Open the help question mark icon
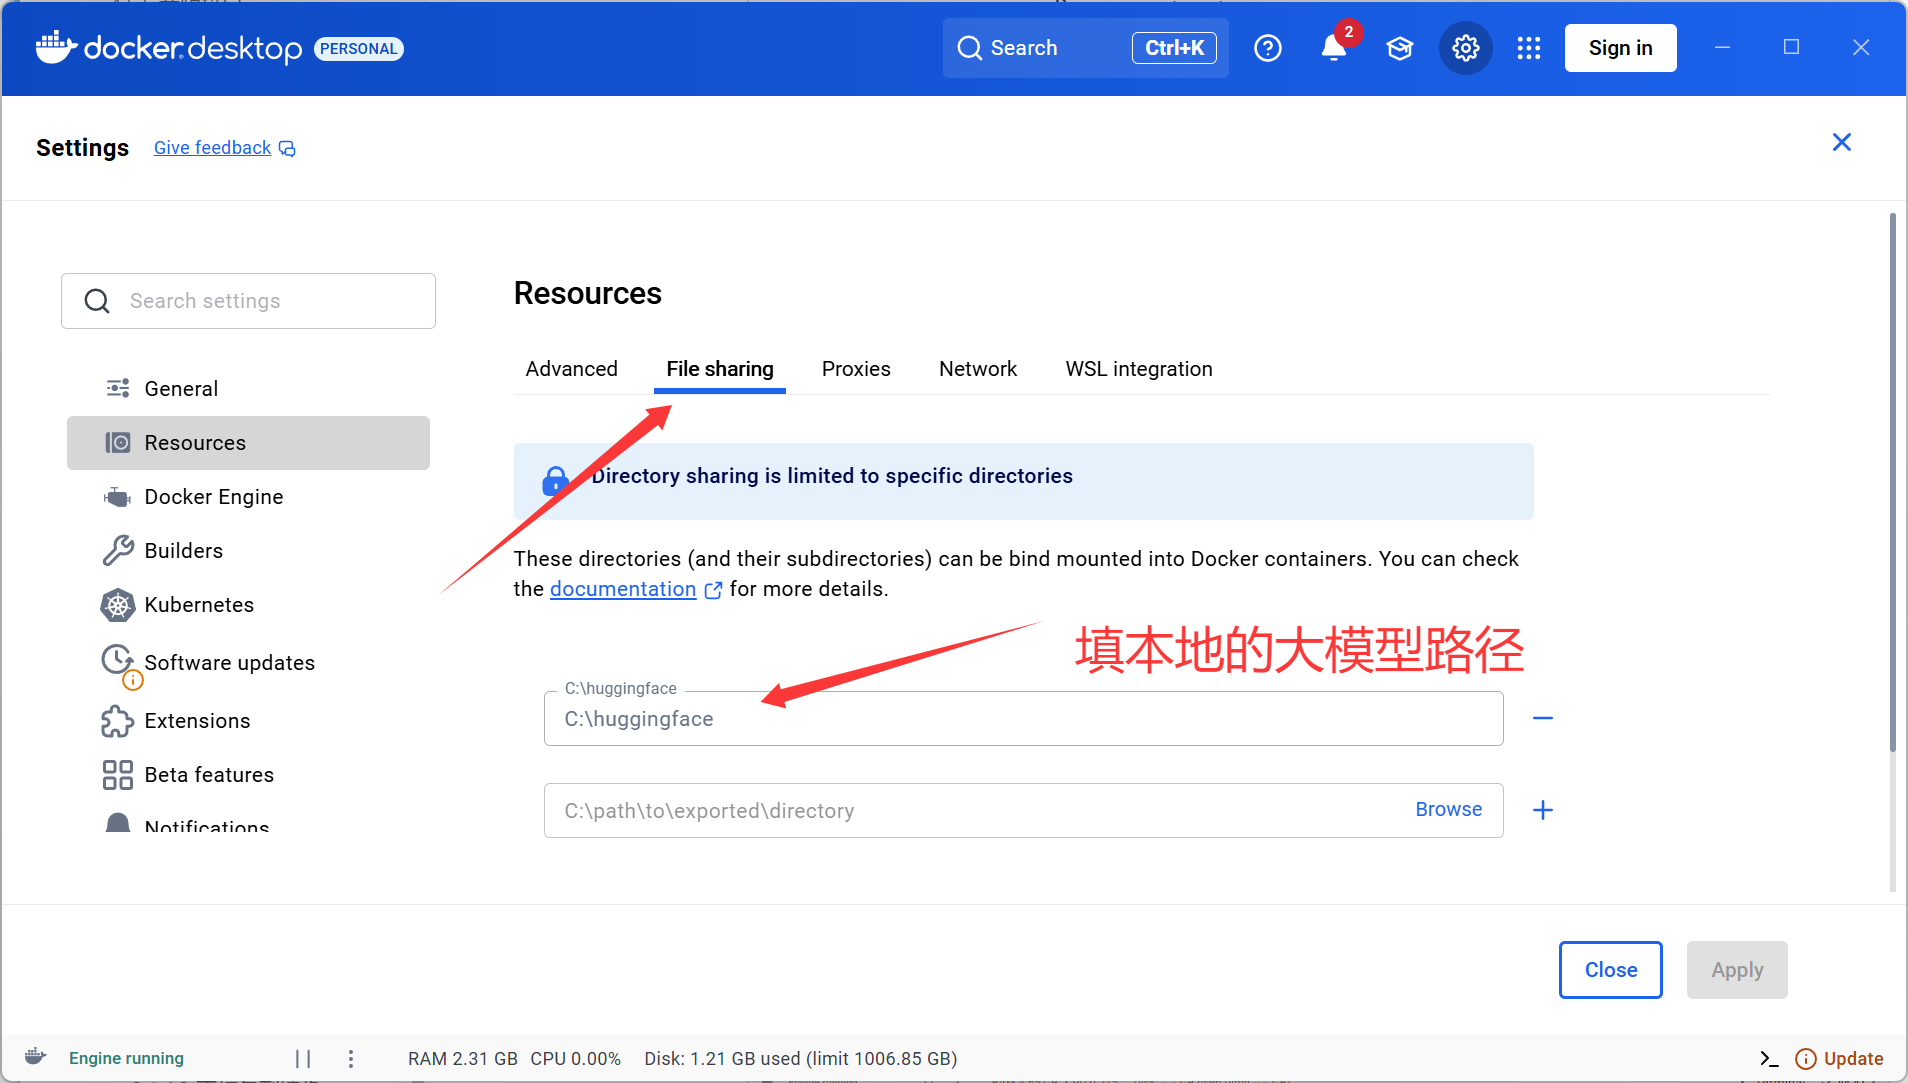1908x1083 pixels. 1268,48
